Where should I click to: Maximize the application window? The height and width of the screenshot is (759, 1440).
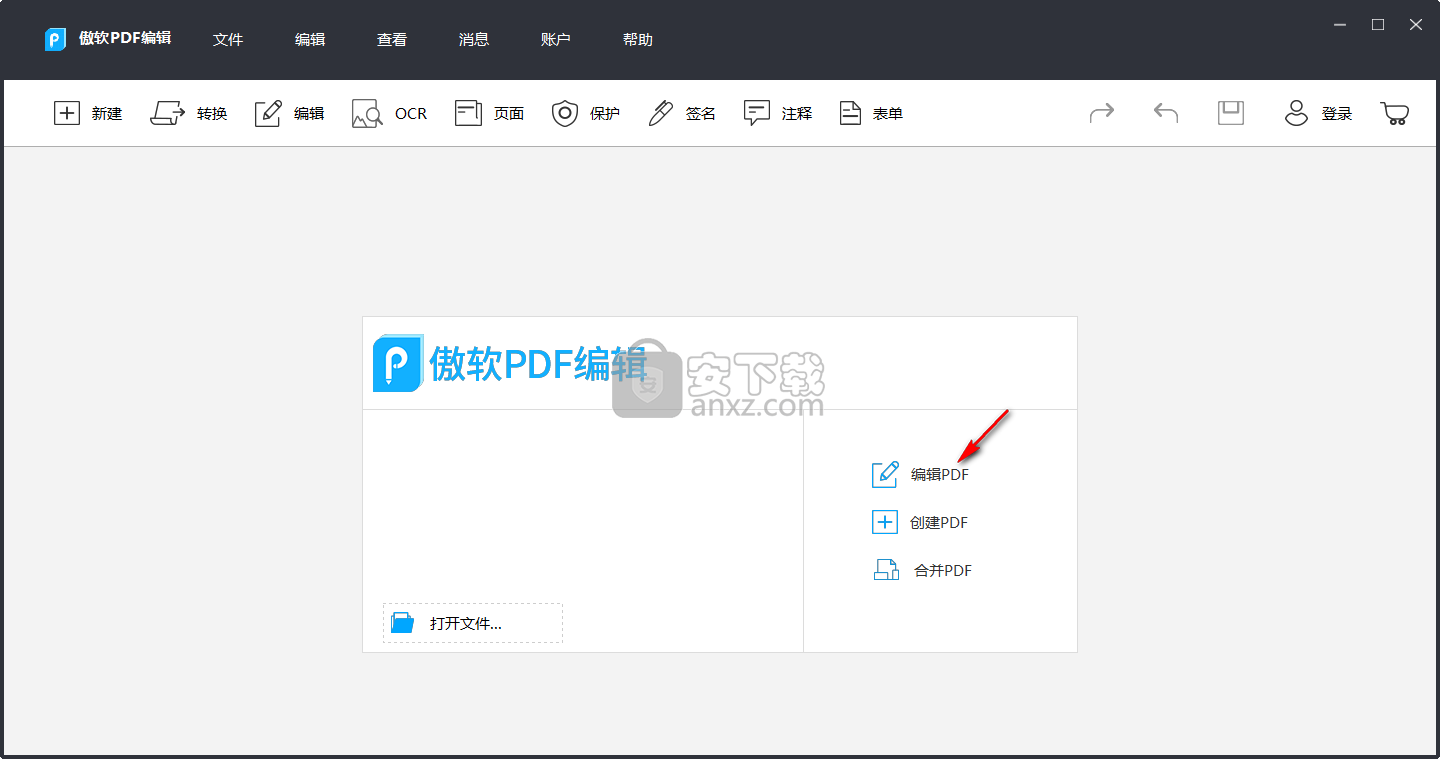pyautogui.click(x=1378, y=24)
